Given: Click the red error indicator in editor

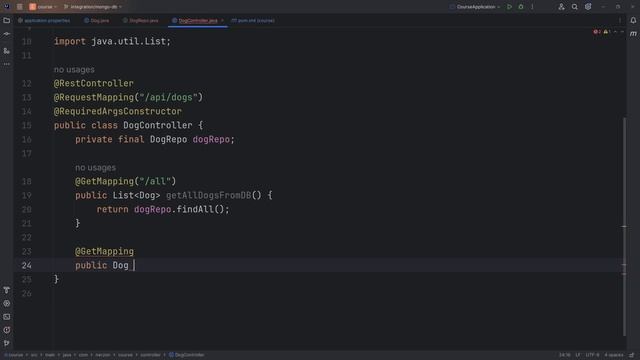Looking at the screenshot, I should [x=597, y=32].
